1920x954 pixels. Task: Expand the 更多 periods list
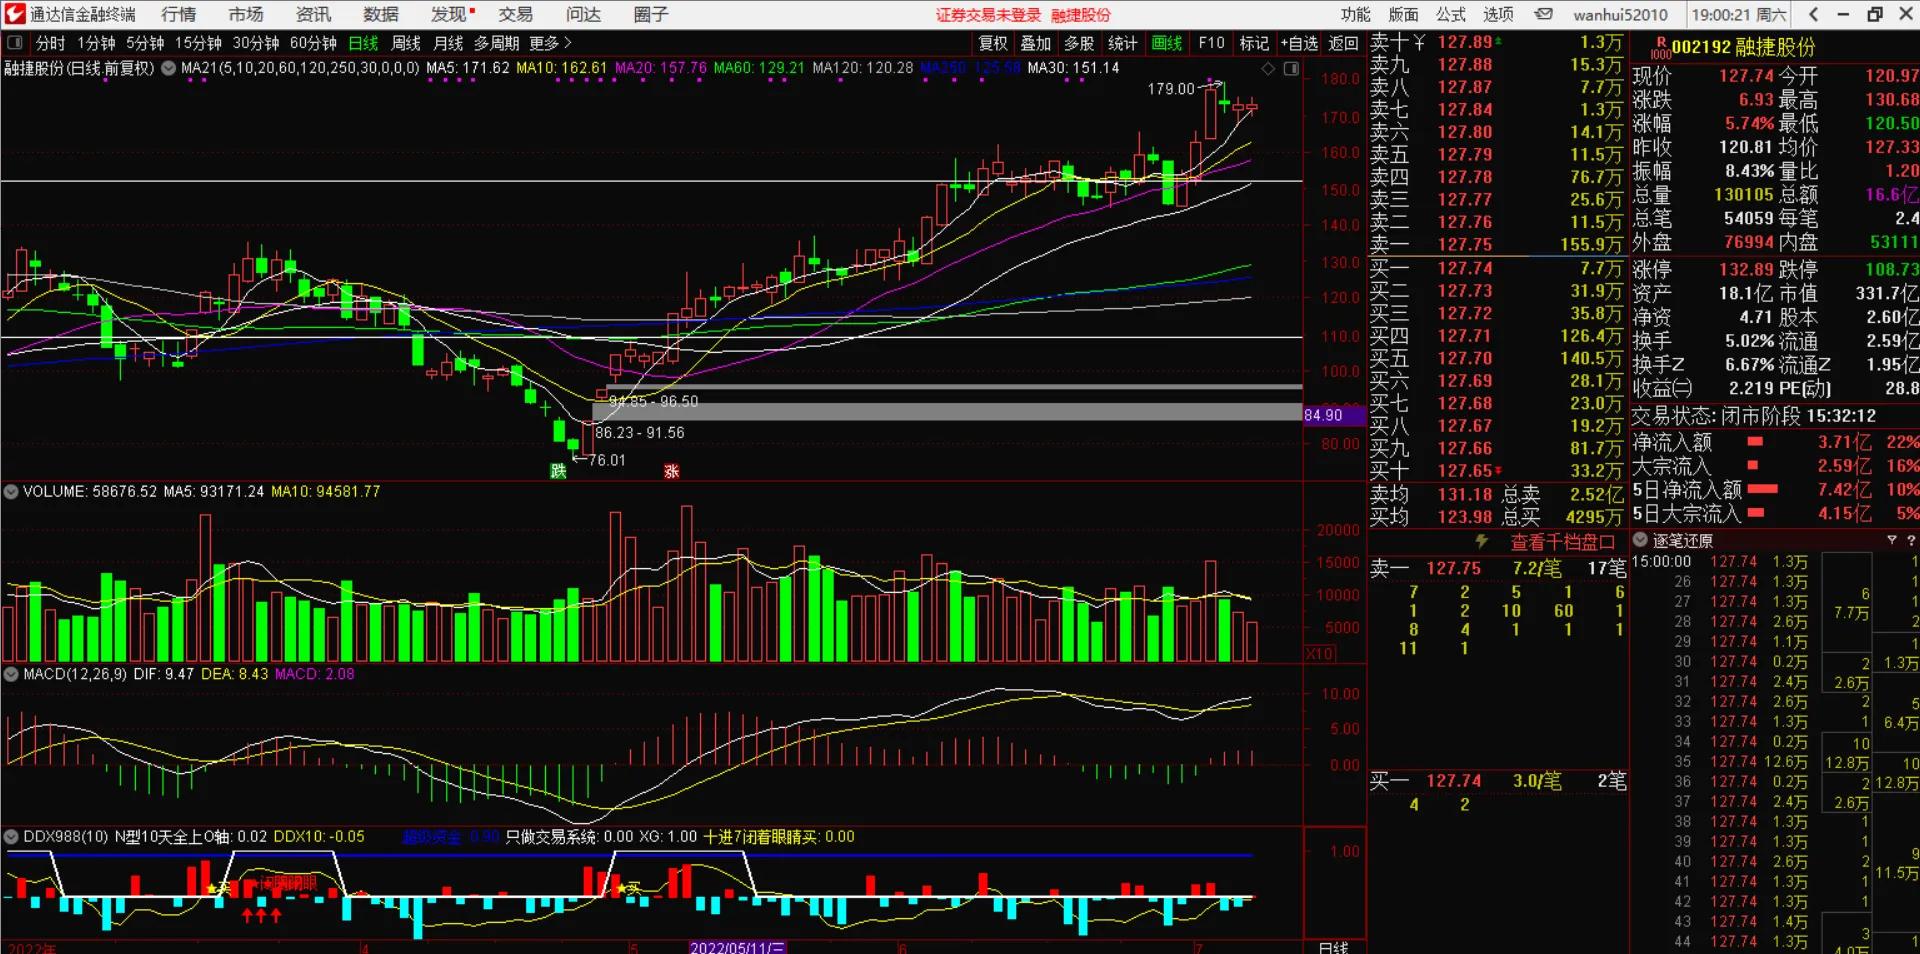tap(550, 43)
